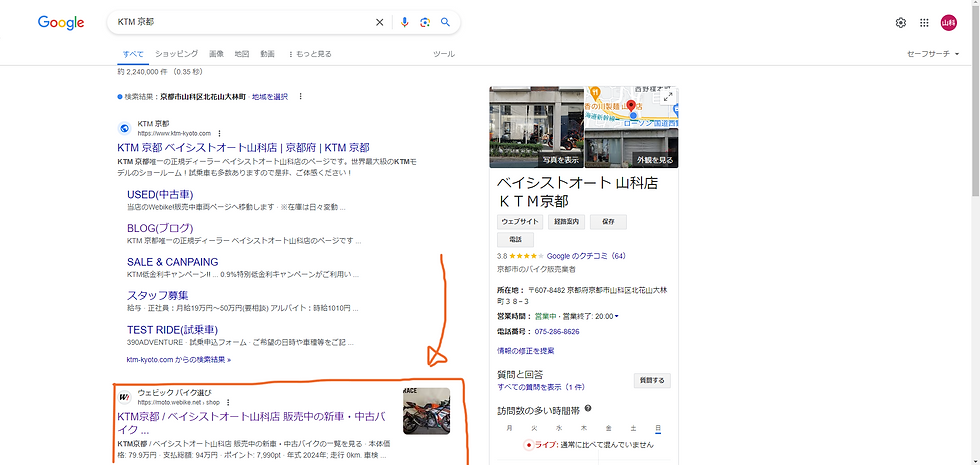Screen dimensions: 980x465
Task: Click the motorcycle thumbnail in Webike result
Action: tap(426, 411)
